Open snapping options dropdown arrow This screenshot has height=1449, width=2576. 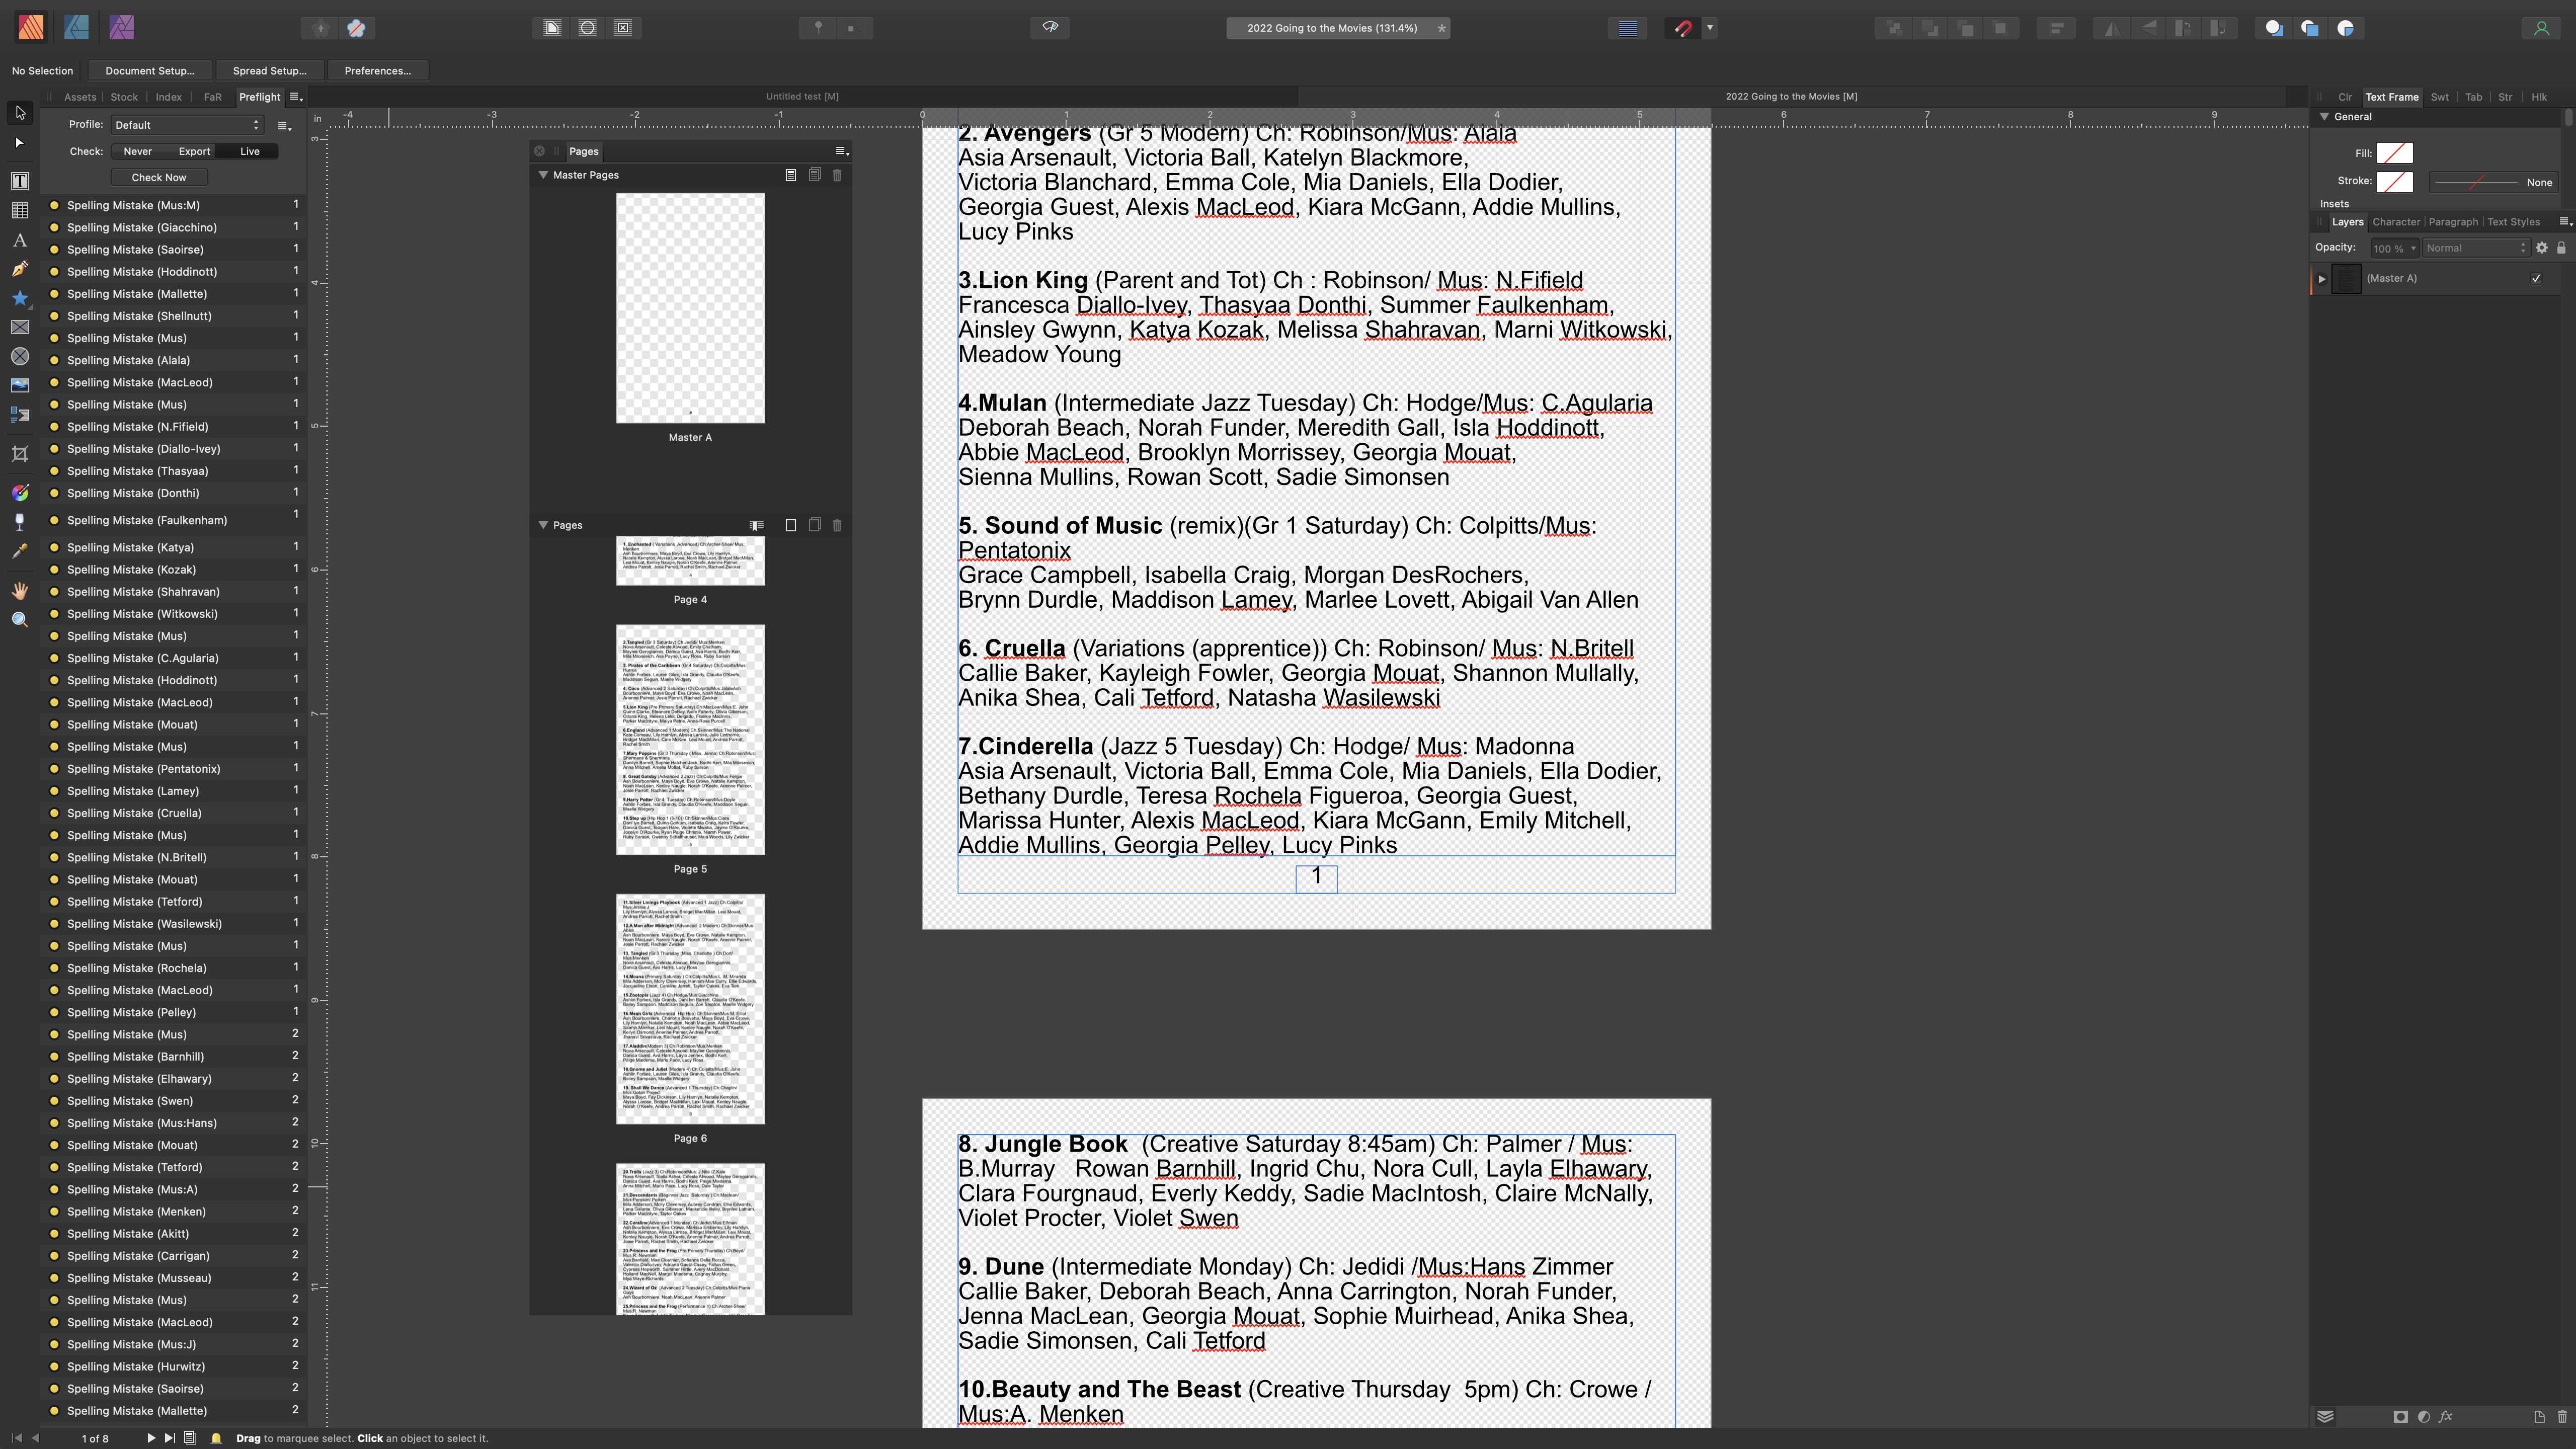(x=1710, y=28)
